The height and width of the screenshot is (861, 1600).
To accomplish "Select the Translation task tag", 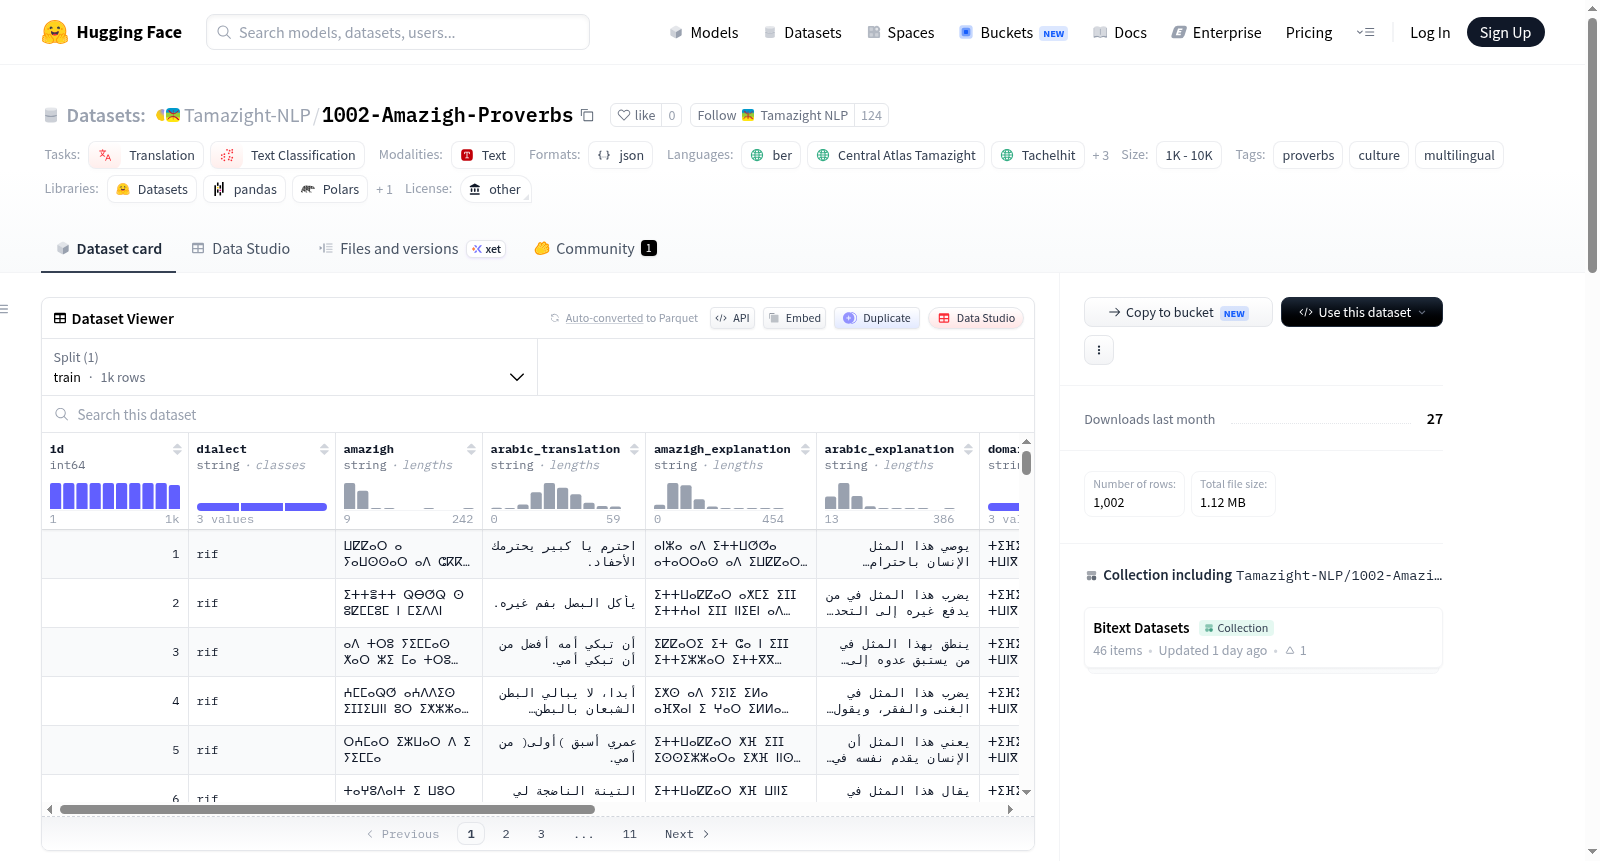I will (146, 155).
